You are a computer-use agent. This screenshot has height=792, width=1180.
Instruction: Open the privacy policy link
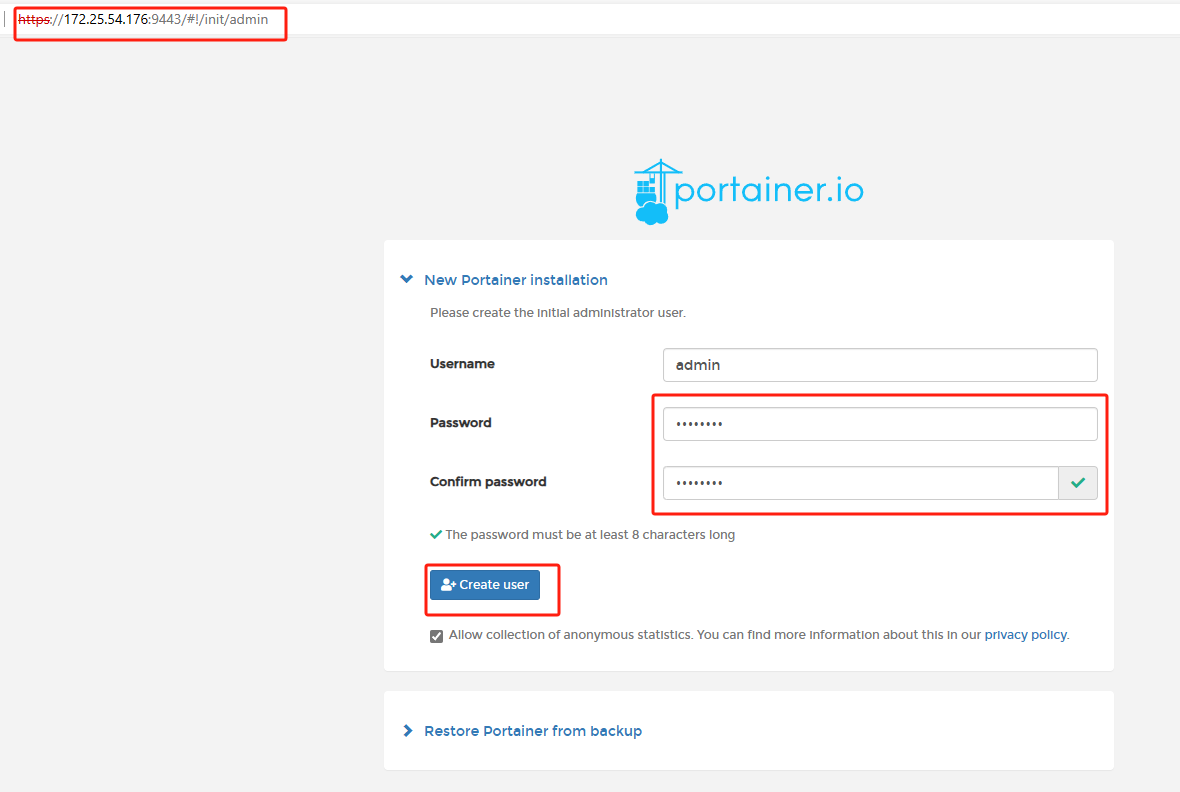[x=1025, y=635]
